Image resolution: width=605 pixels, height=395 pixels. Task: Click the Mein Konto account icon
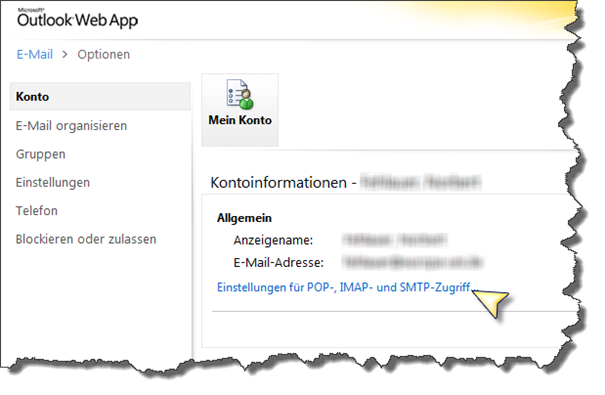[240, 94]
